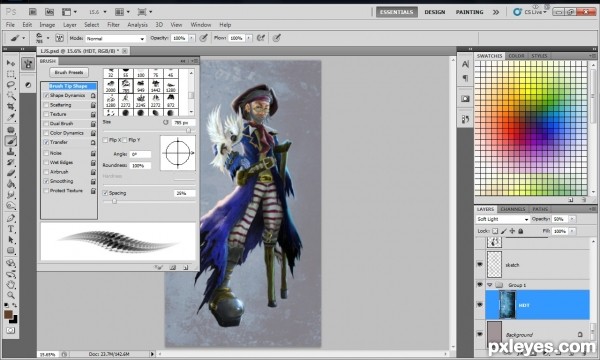Screen dimensions: 600x360
Task: Launch Bridge from application bar
Action: (33, 12)
